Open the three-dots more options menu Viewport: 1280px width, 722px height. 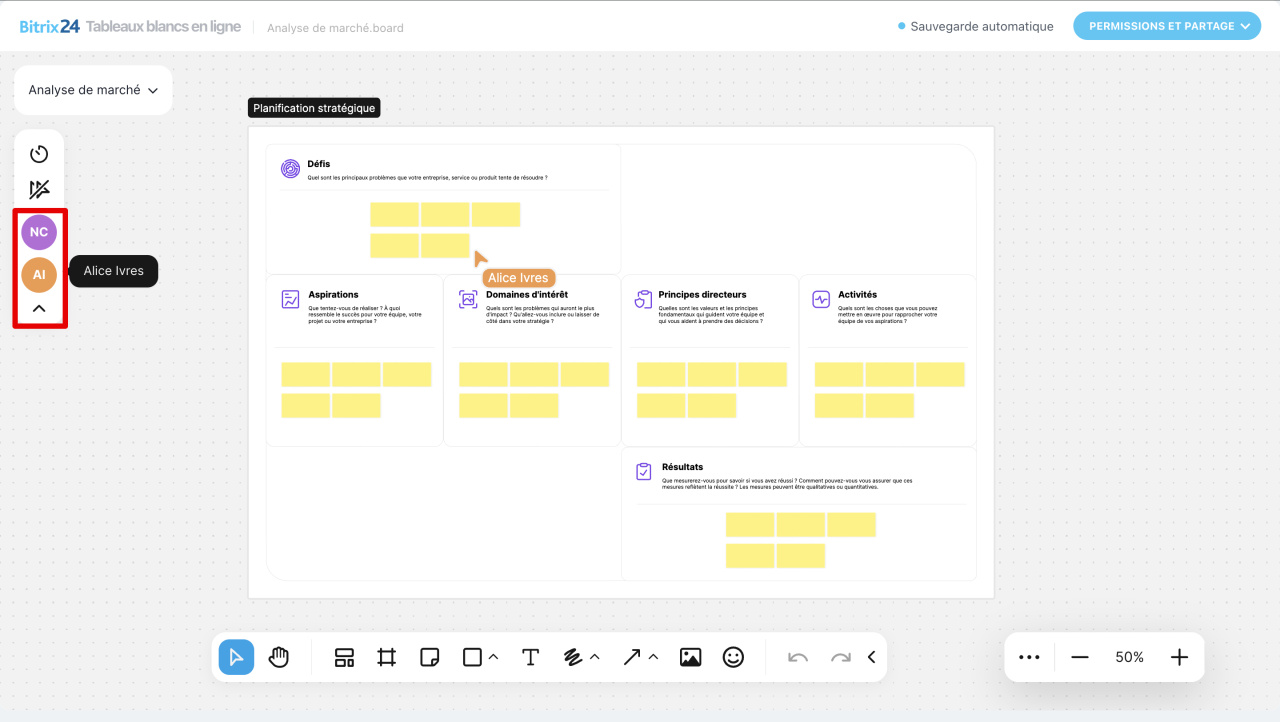point(1029,657)
